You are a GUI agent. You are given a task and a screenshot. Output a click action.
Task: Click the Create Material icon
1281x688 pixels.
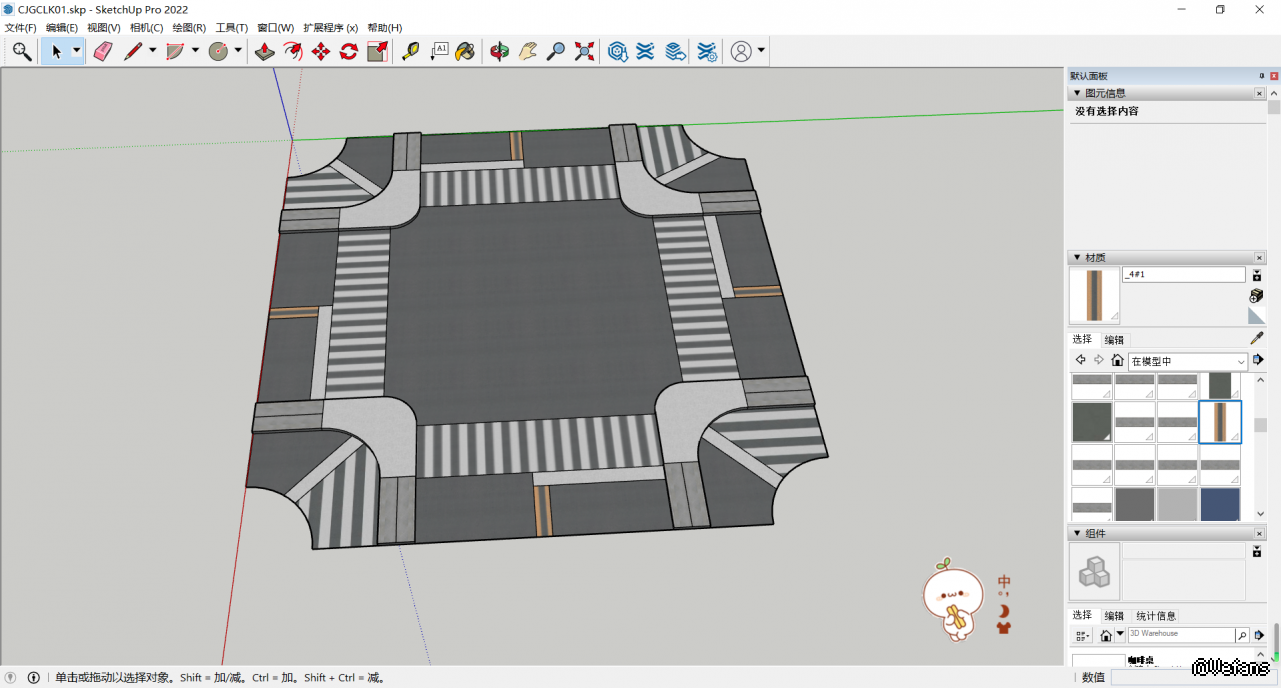pos(1257,295)
